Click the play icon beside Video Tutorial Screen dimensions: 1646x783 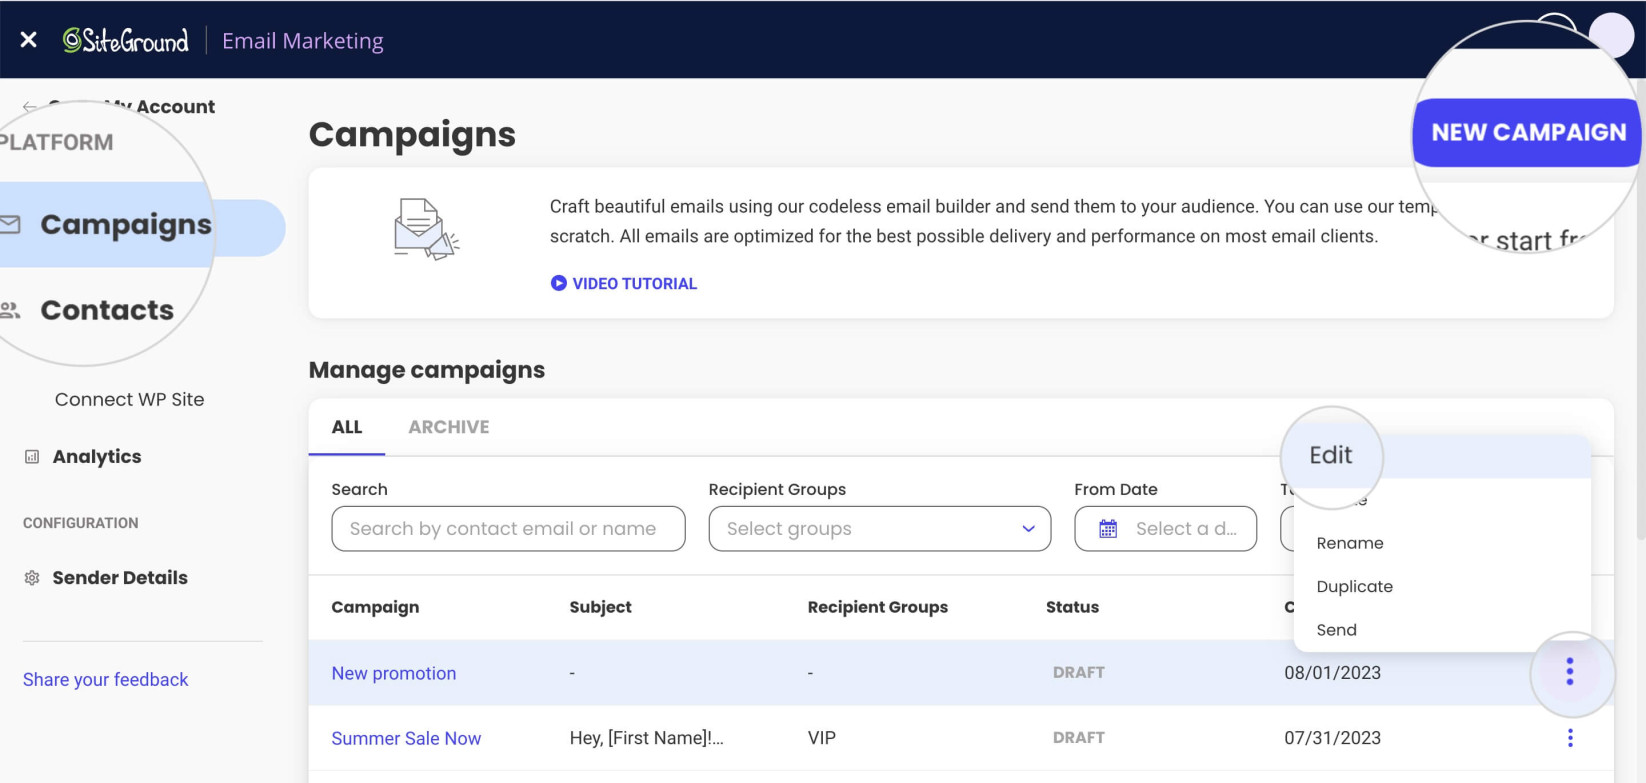coord(559,283)
